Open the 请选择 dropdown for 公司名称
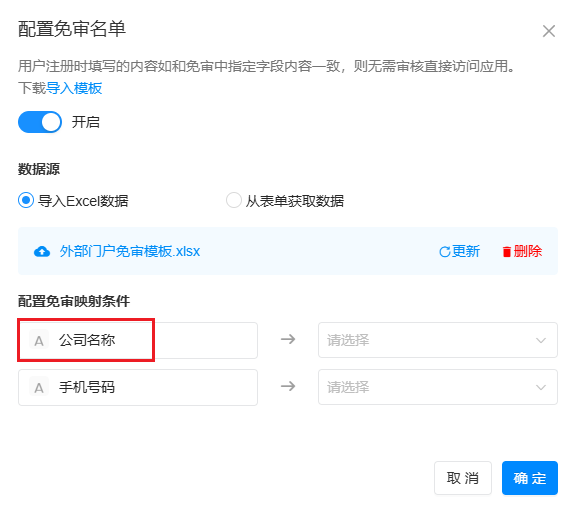571x510 pixels. (x=438, y=340)
